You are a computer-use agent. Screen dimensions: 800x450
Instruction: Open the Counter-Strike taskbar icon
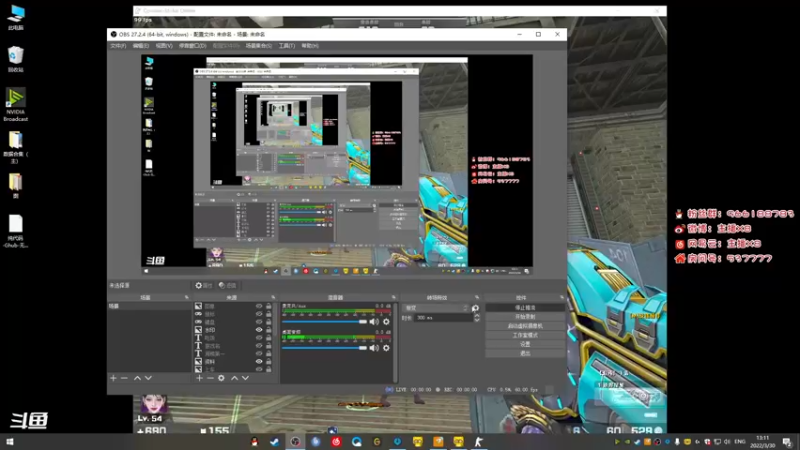point(479,442)
